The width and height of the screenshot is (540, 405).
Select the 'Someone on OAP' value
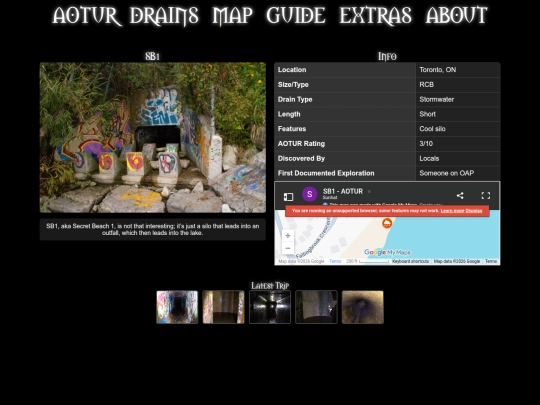(x=446, y=173)
